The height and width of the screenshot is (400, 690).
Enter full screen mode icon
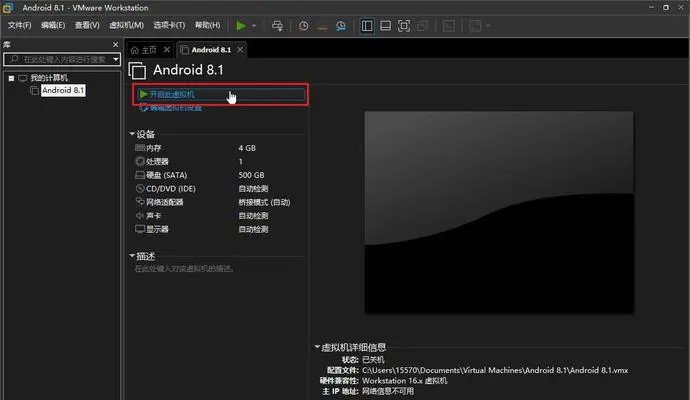[x=404, y=26]
